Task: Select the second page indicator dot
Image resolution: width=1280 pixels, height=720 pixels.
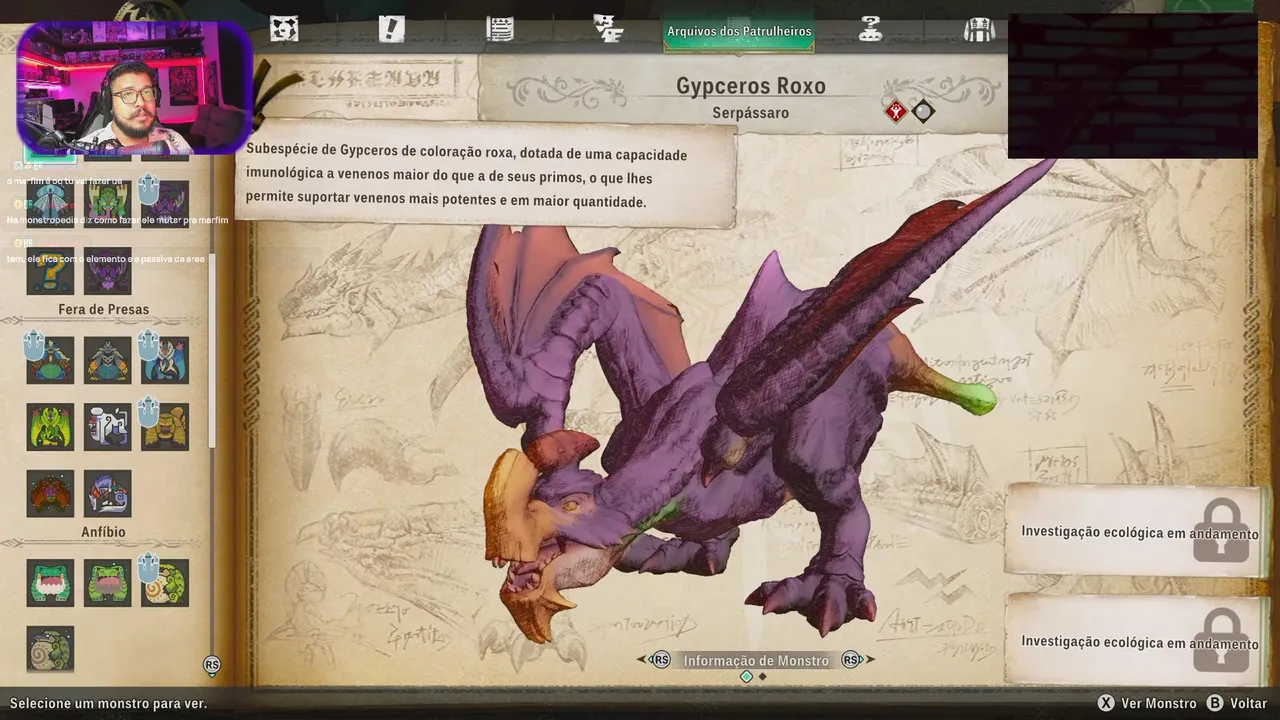Action: [x=763, y=677]
